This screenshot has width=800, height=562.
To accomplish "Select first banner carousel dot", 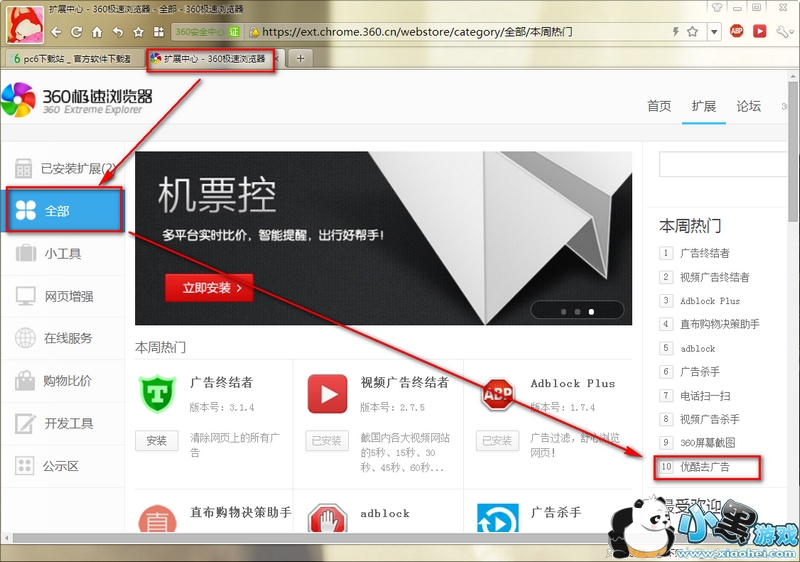I will pos(563,312).
